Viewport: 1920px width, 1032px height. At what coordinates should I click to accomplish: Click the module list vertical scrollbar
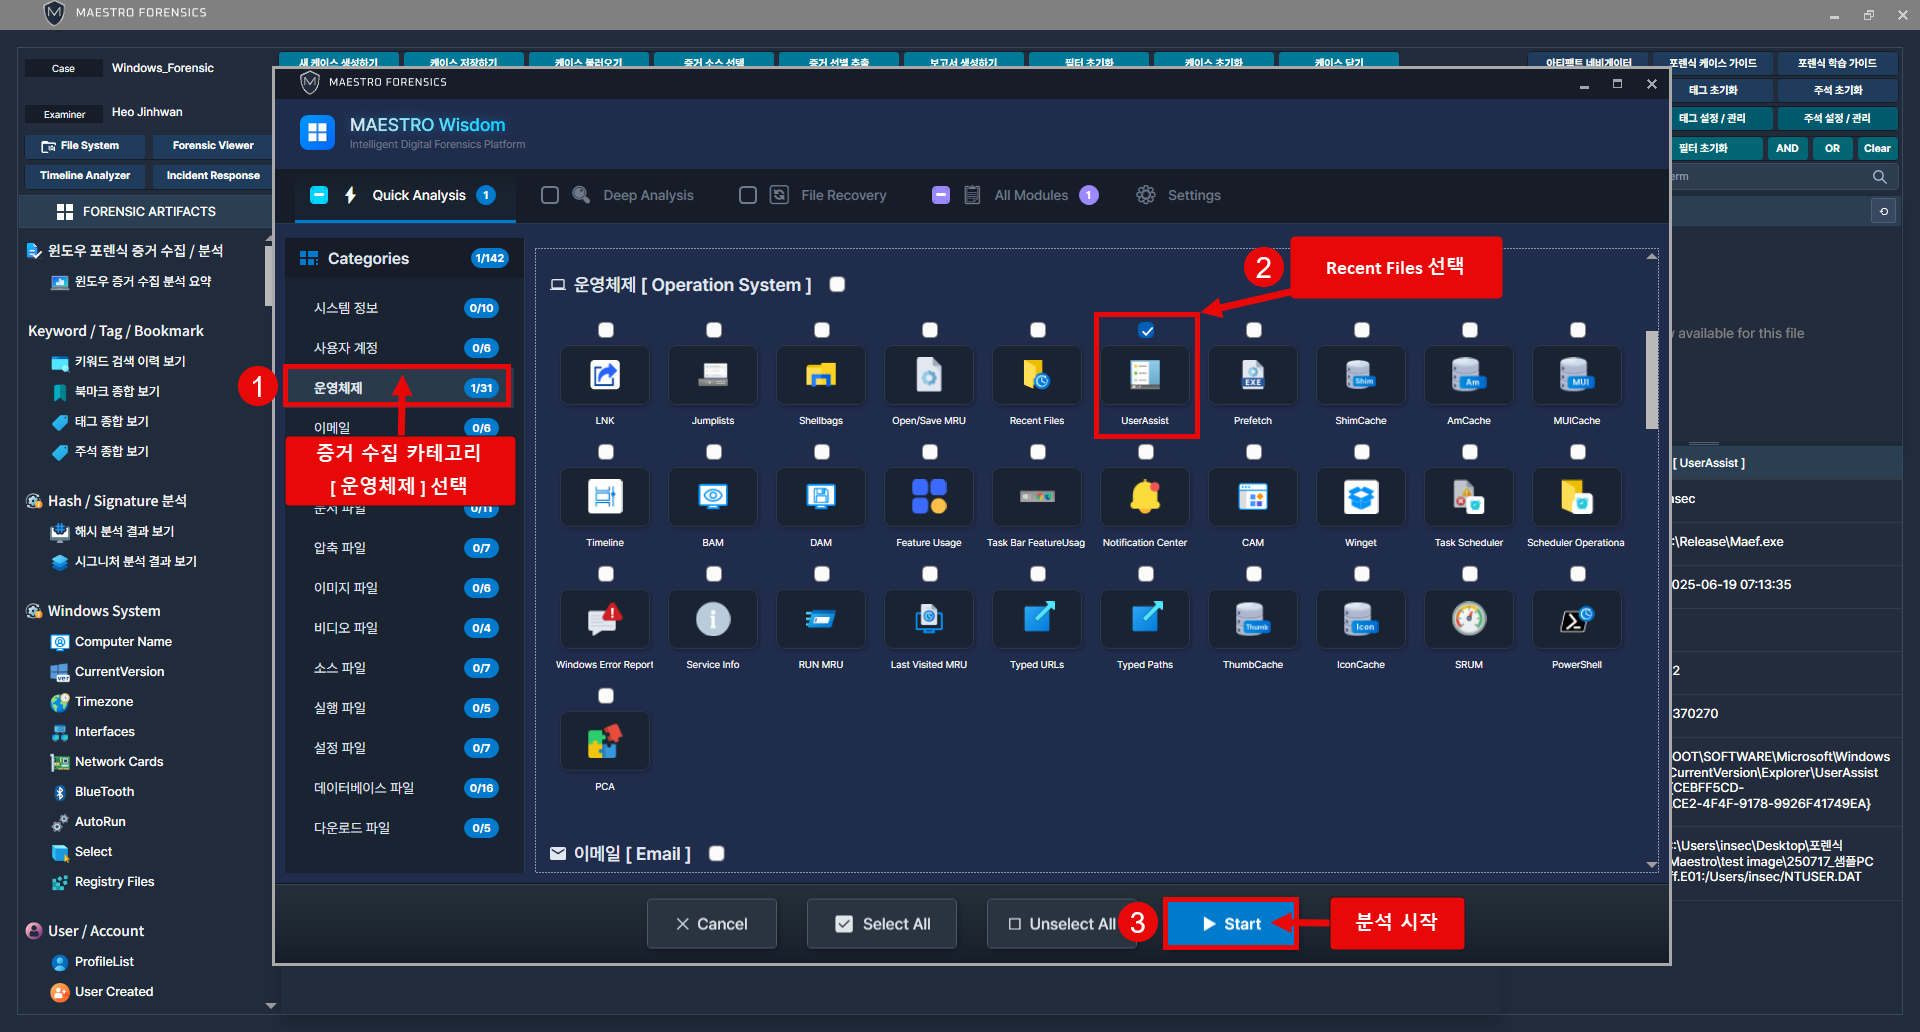point(1652,378)
